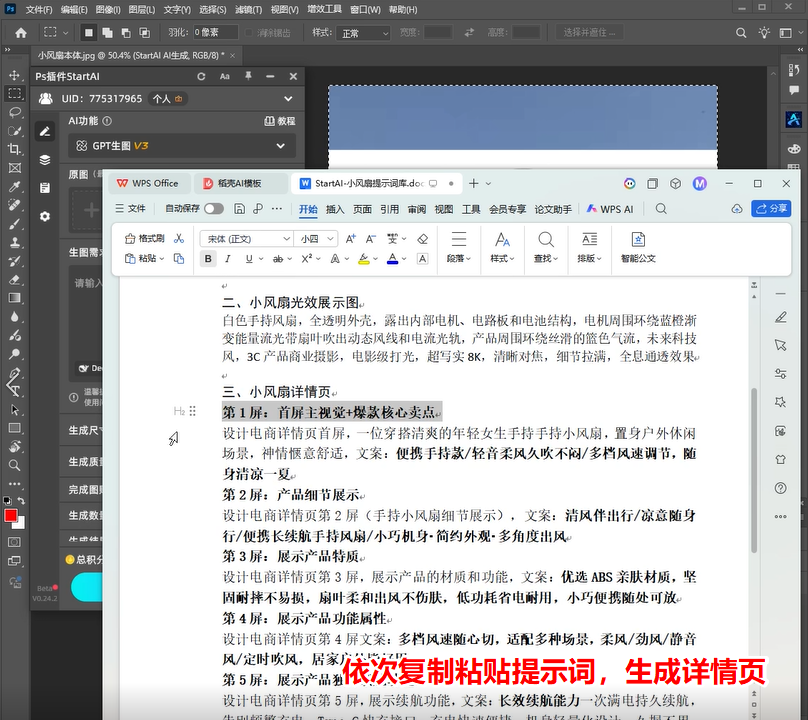Click the clear formatting eraser icon
This screenshot has width=808, height=720.
423,239
